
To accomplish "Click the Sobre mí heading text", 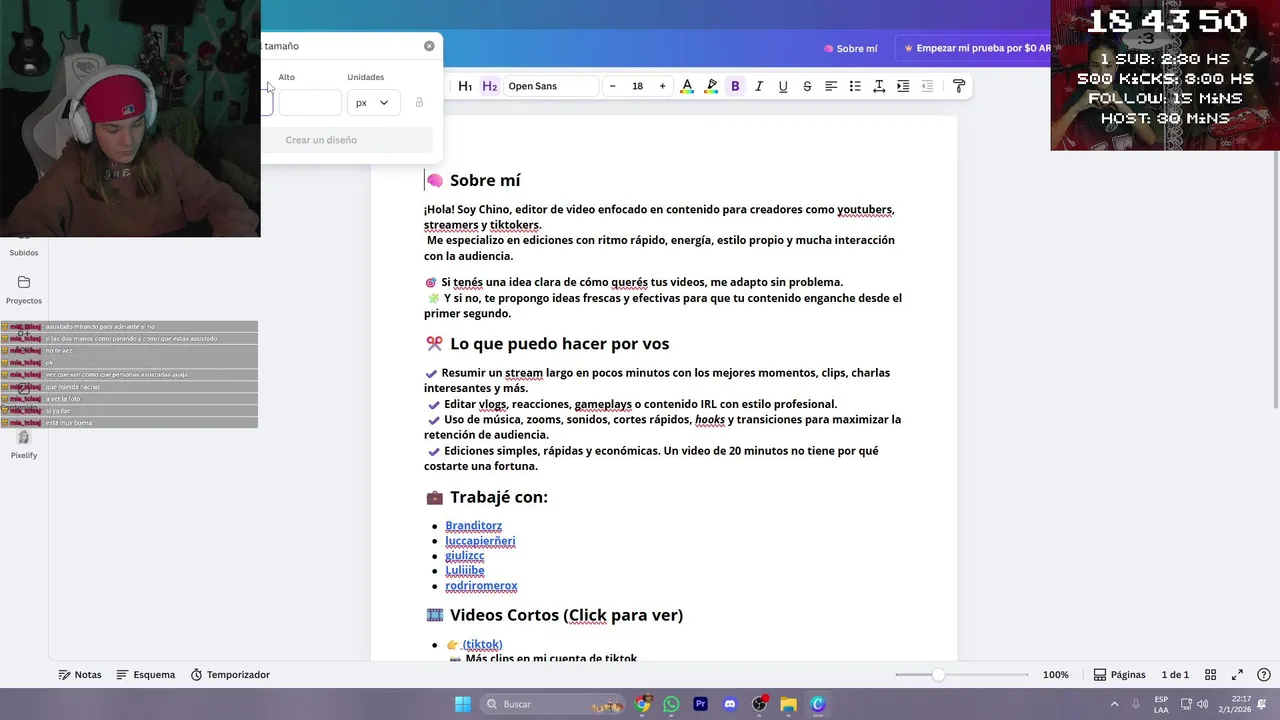I will click(485, 181).
